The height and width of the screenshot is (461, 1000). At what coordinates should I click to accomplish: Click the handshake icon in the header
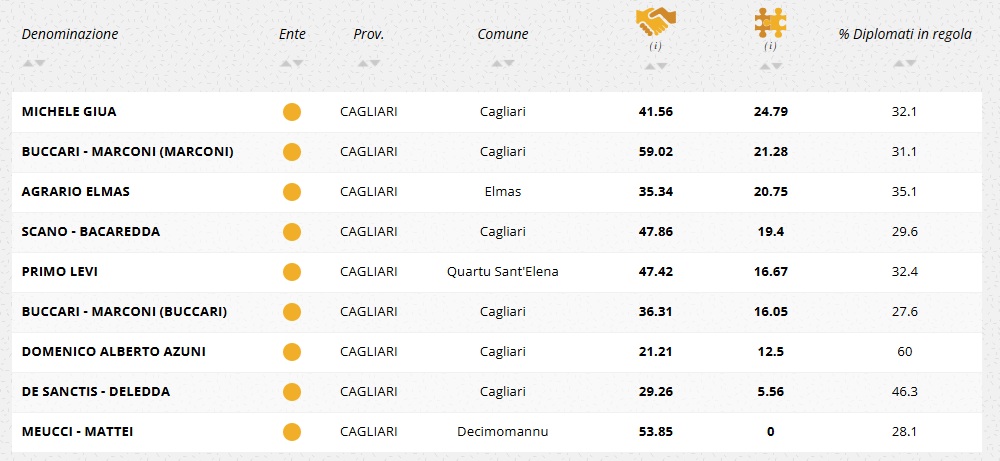(x=655, y=21)
